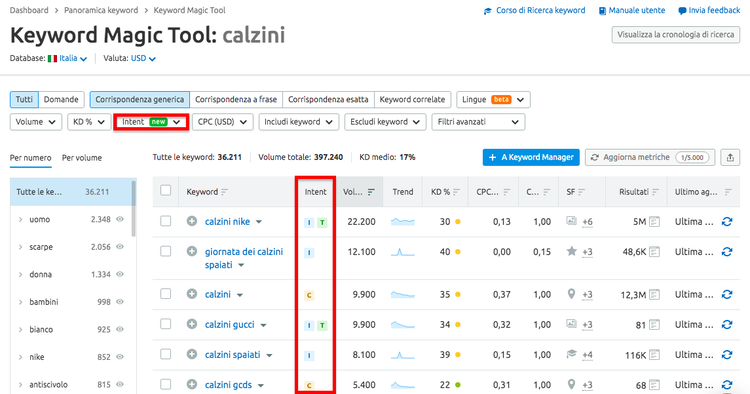Image resolution: width=750 pixels, height=394 pixels.
Task: Open SERP results icon in 12,3M row
Action: coord(654,295)
